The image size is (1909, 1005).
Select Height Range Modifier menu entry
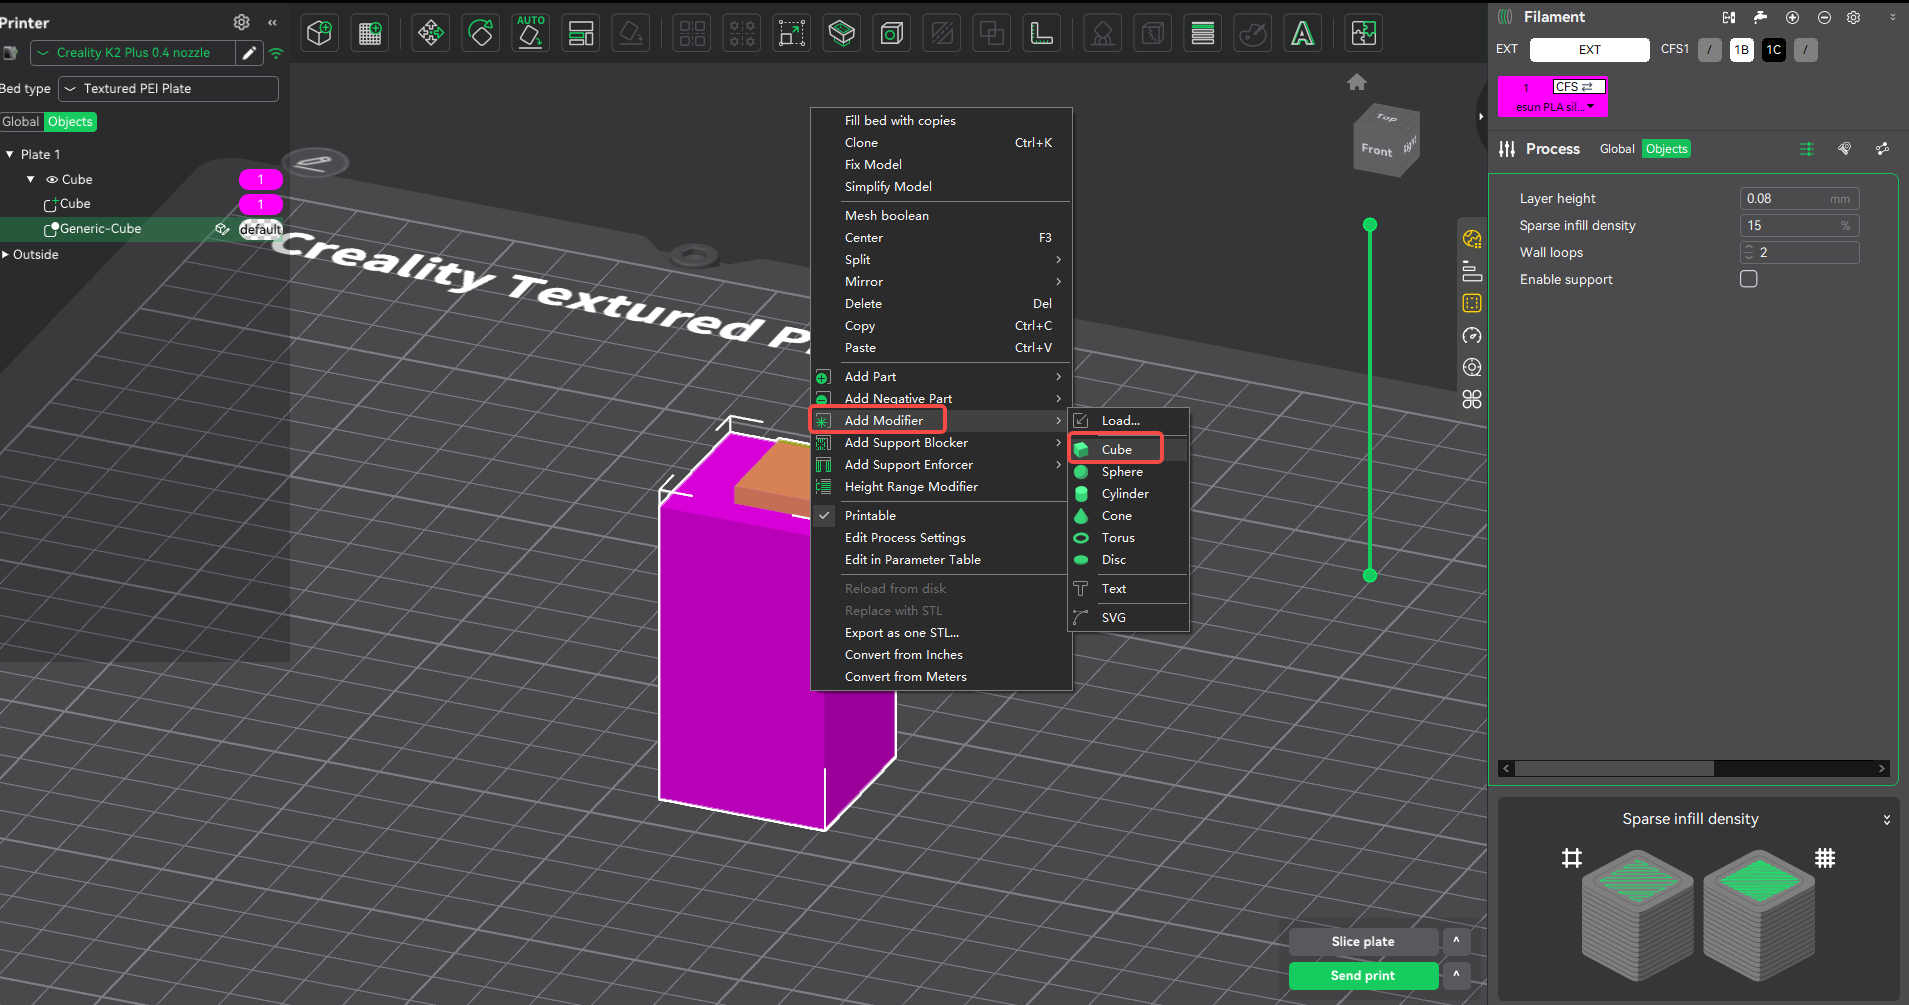click(910, 487)
